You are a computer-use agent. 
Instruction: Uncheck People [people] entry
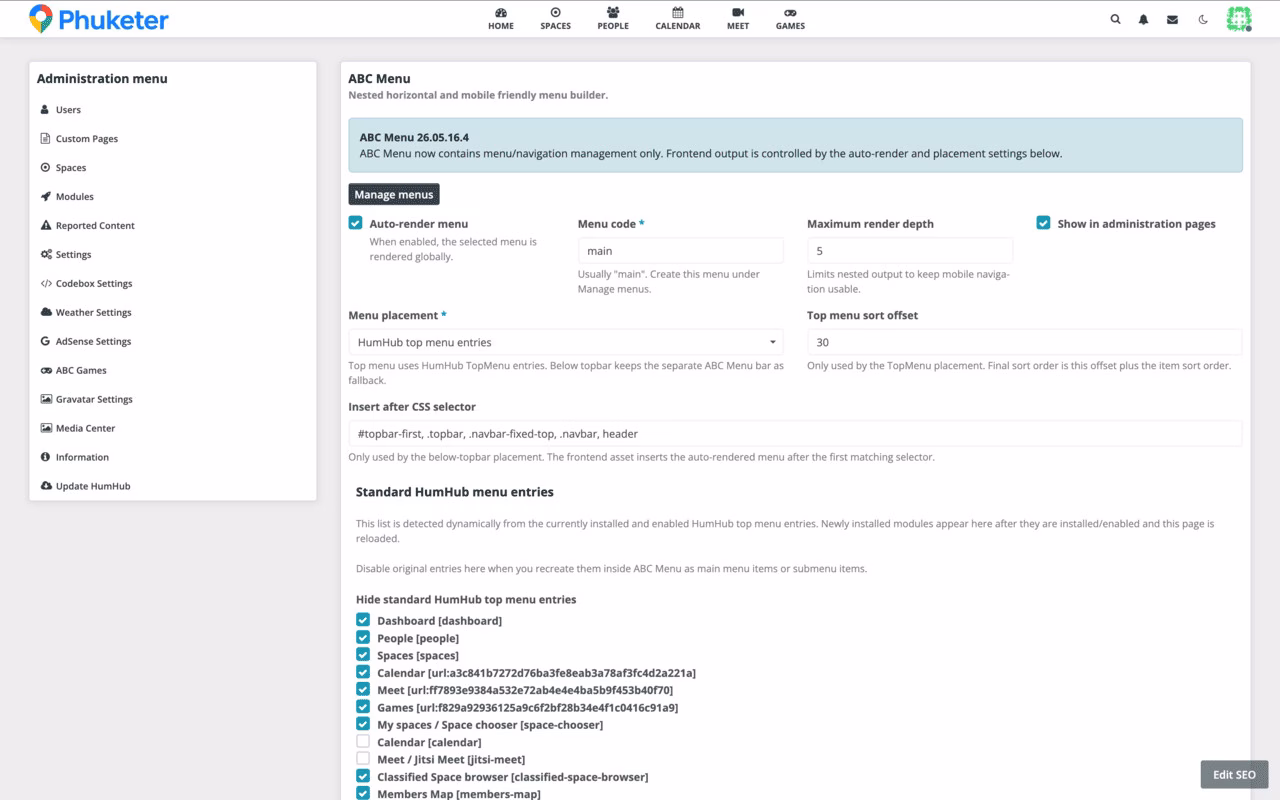363,638
